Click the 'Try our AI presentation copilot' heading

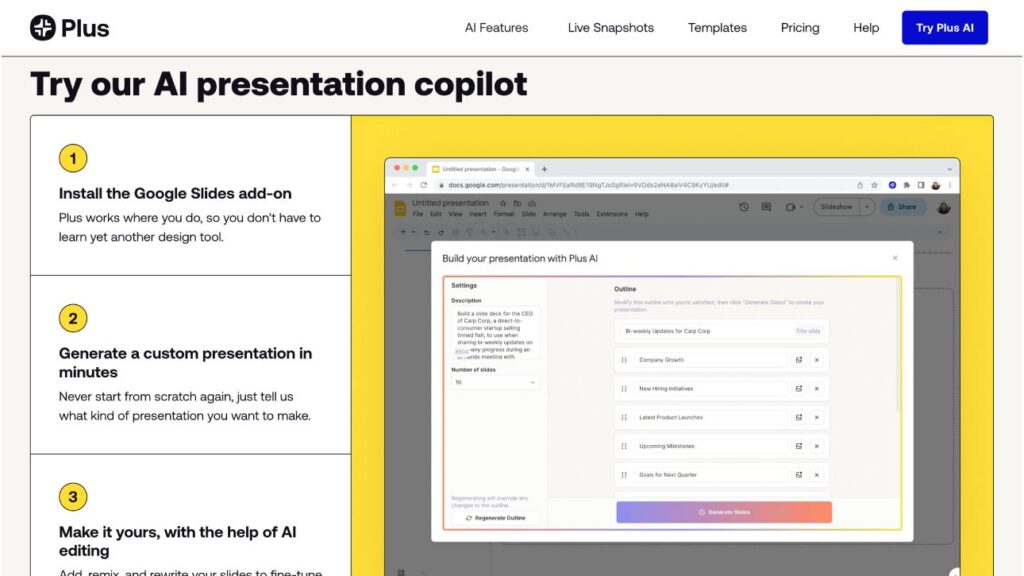click(279, 84)
